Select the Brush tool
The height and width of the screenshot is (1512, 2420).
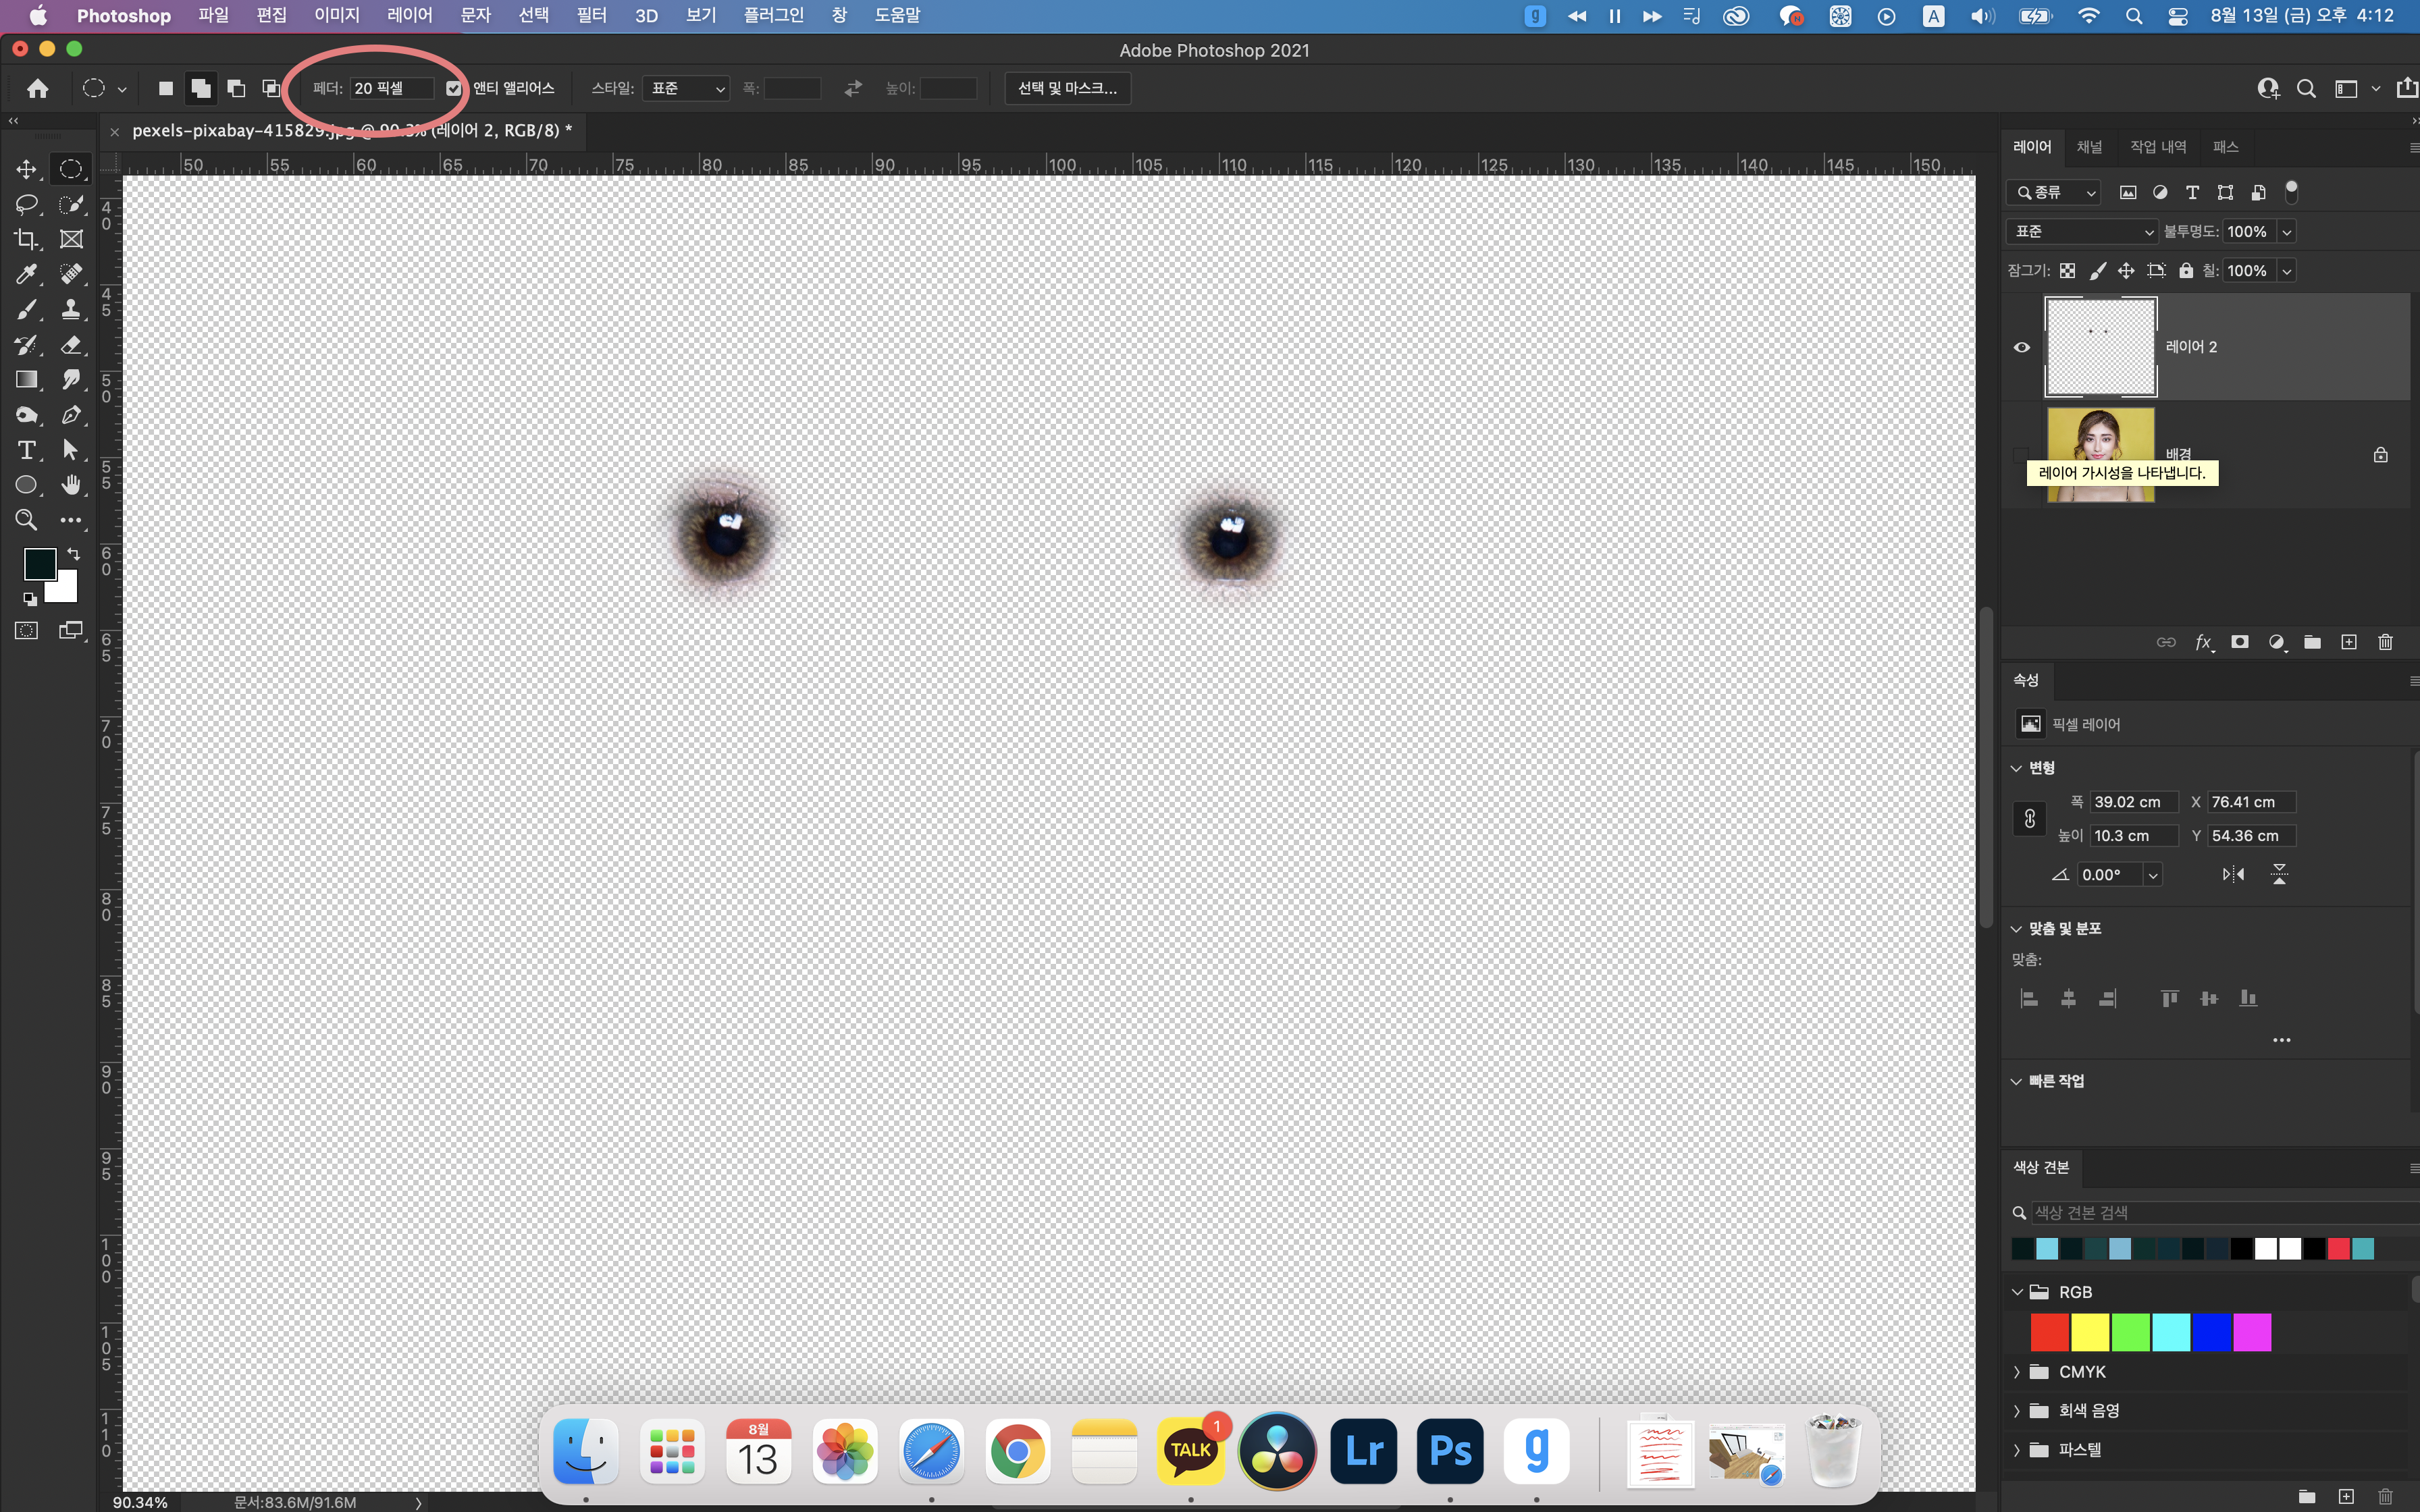click(x=26, y=309)
